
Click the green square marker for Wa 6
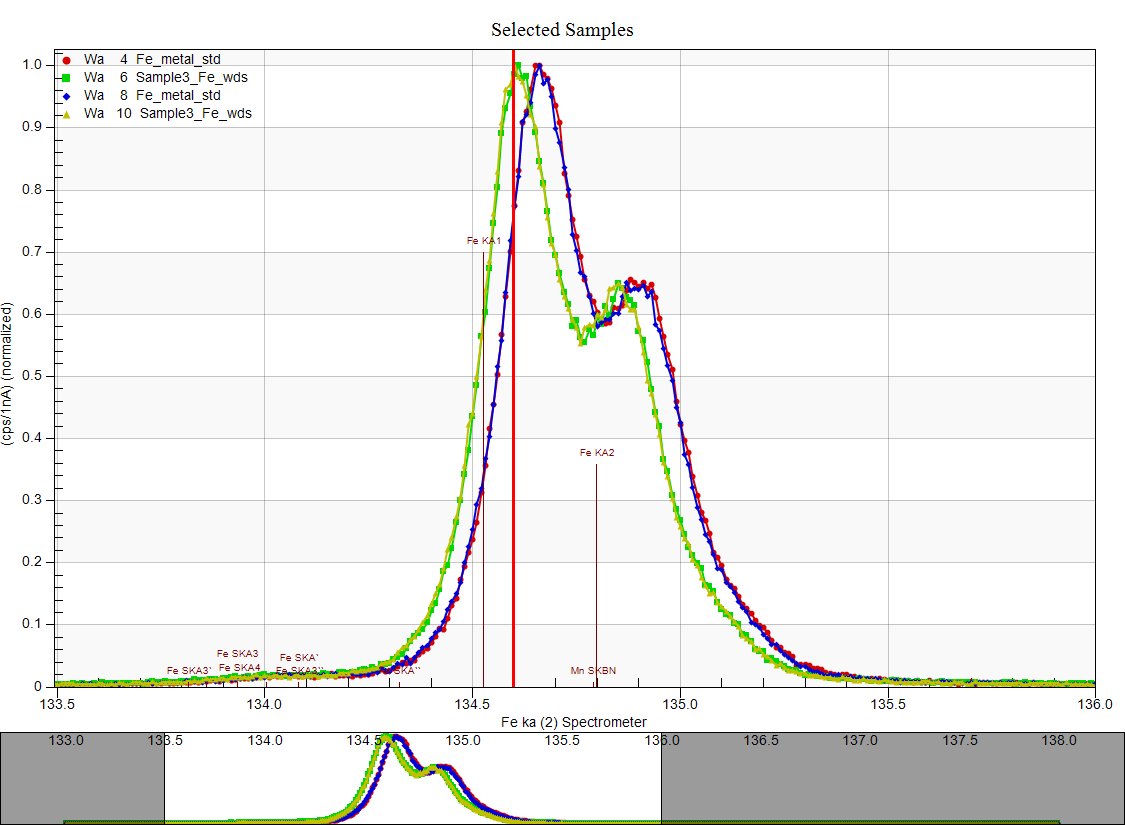[x=66, y=77]
